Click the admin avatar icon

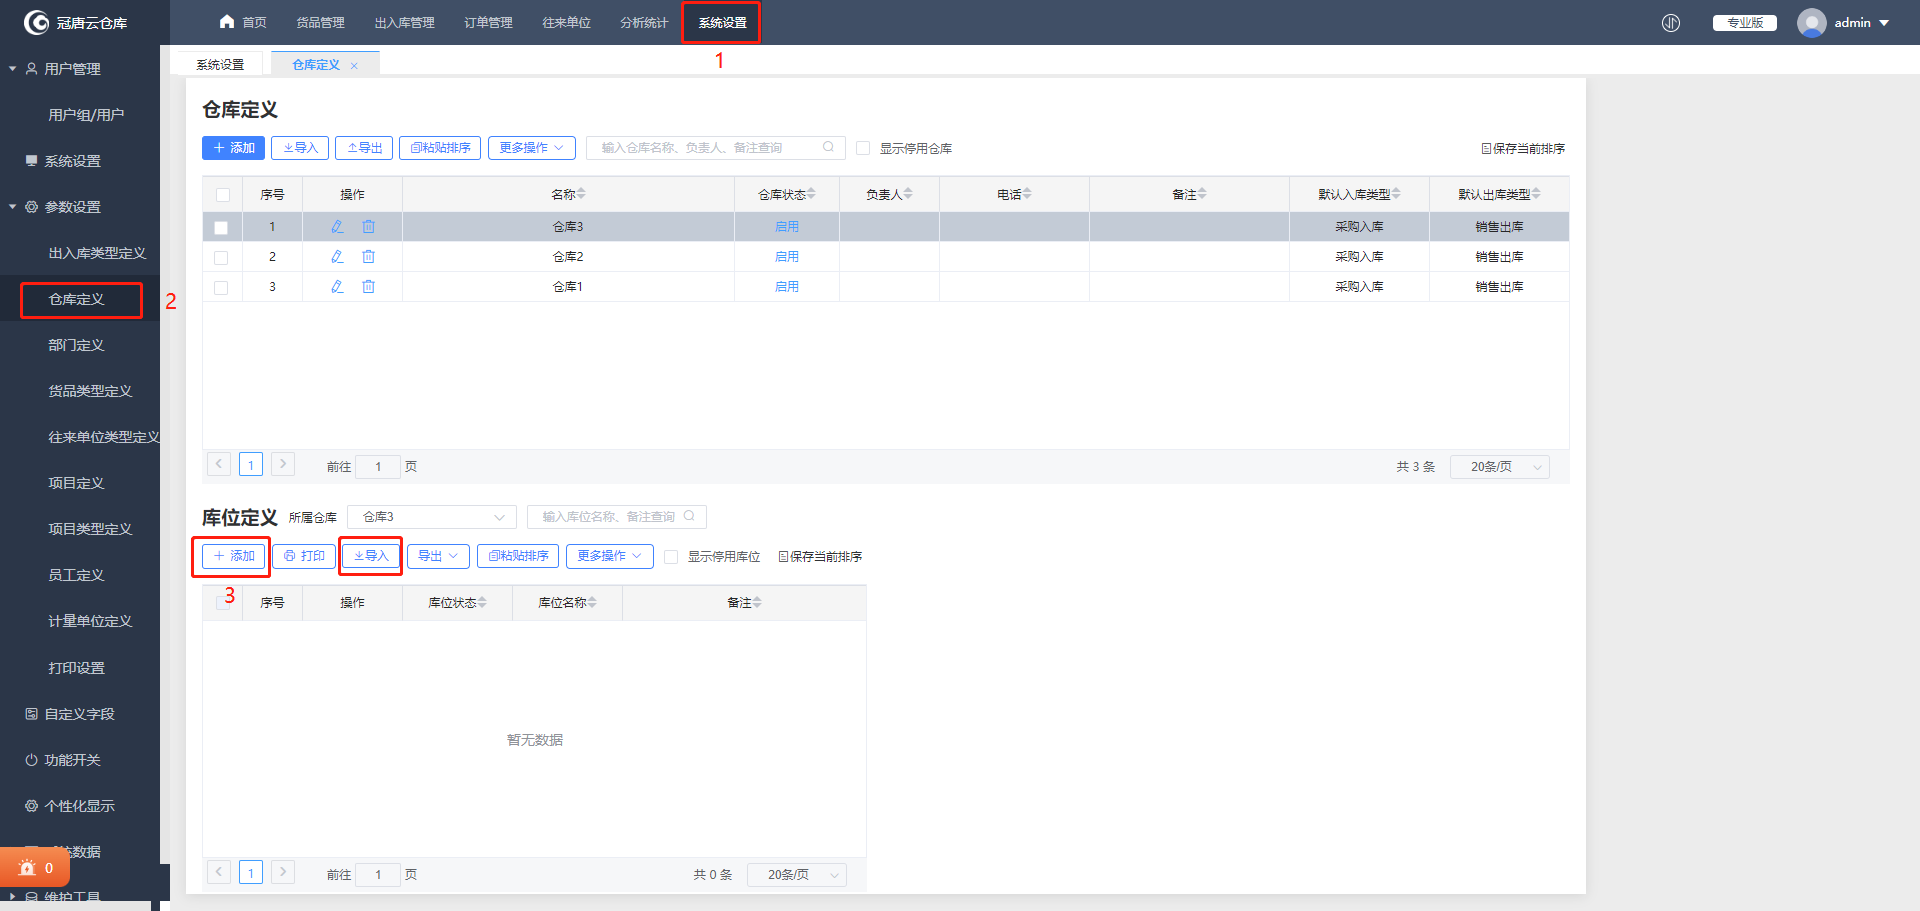[1811, 23]
